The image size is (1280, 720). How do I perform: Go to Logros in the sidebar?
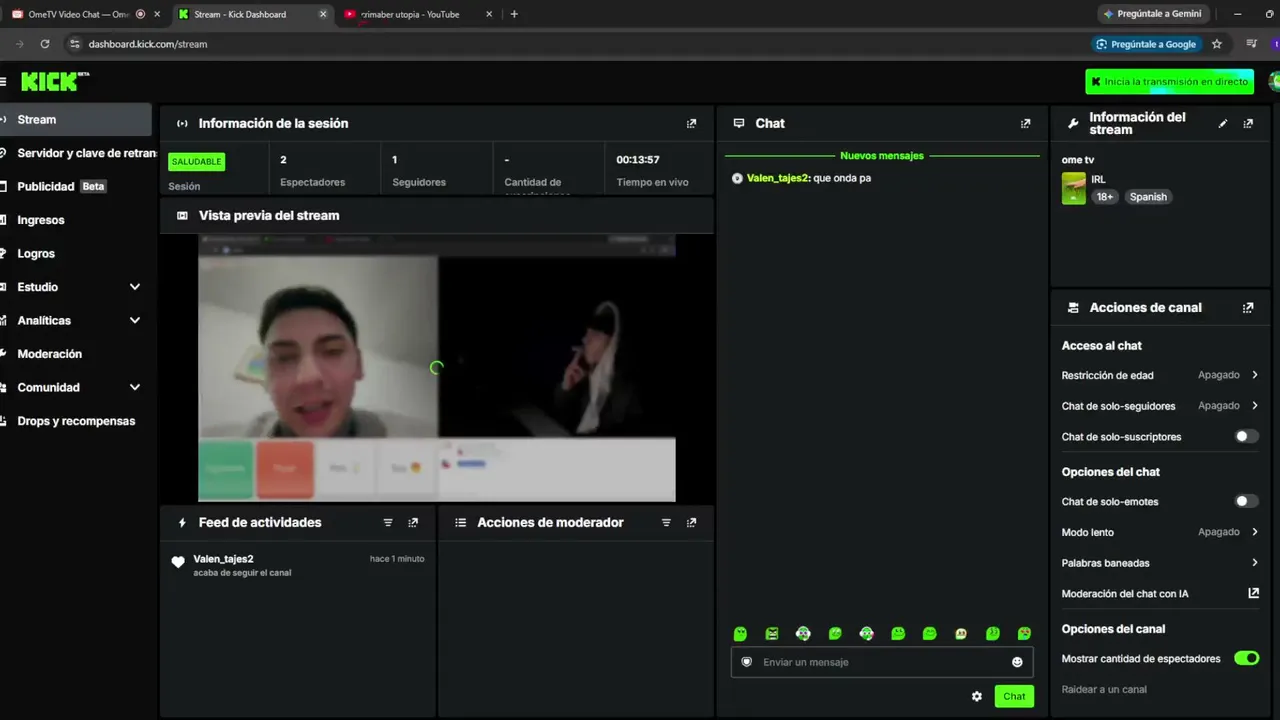76,254
